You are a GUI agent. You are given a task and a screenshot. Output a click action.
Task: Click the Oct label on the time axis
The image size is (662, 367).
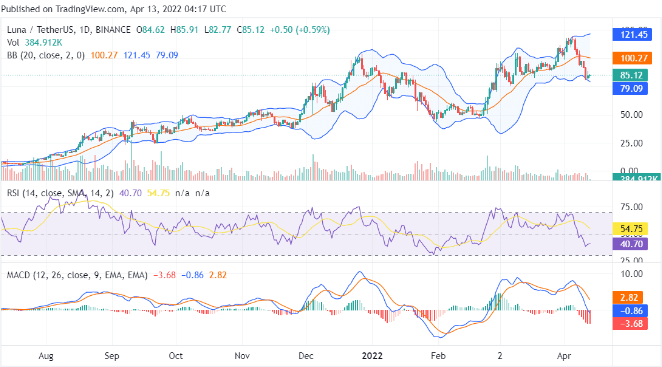point(176,356)
